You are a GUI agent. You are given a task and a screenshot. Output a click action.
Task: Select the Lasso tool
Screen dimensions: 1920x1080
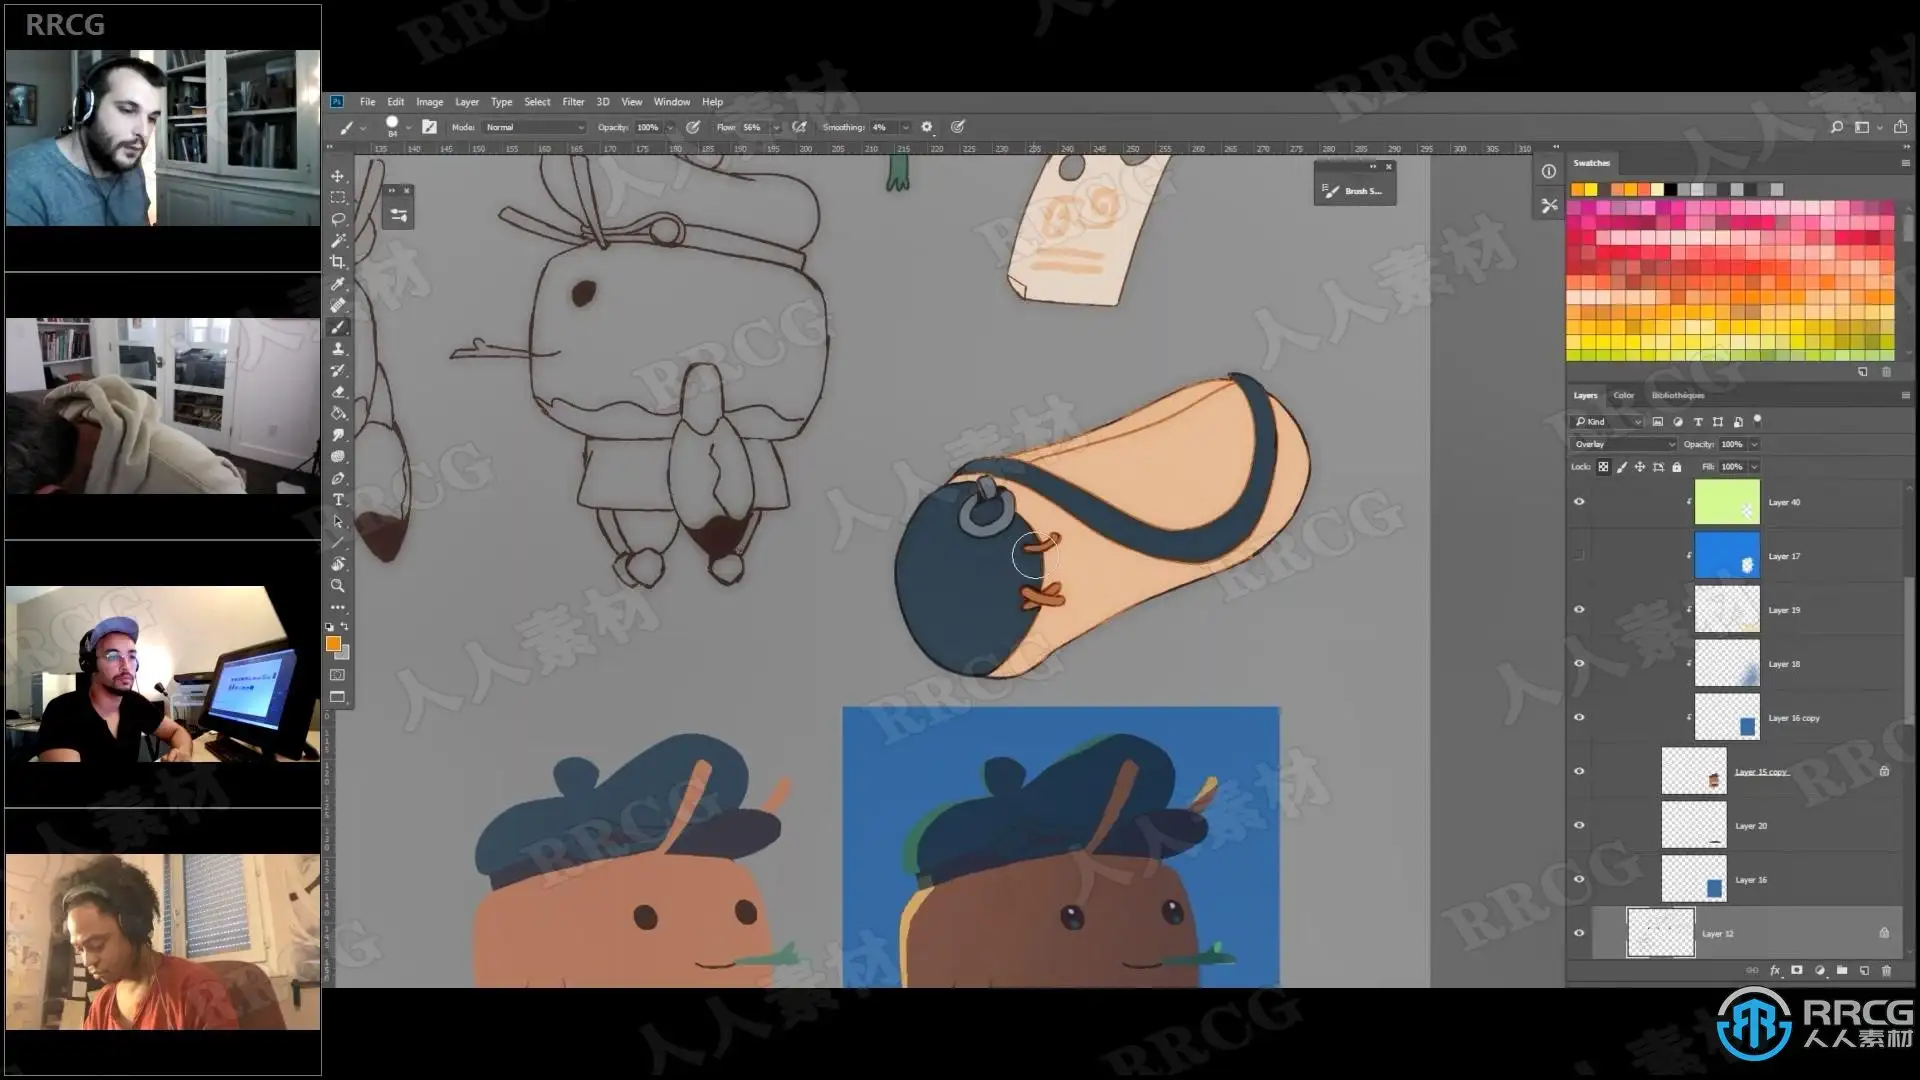coord(337,219)
